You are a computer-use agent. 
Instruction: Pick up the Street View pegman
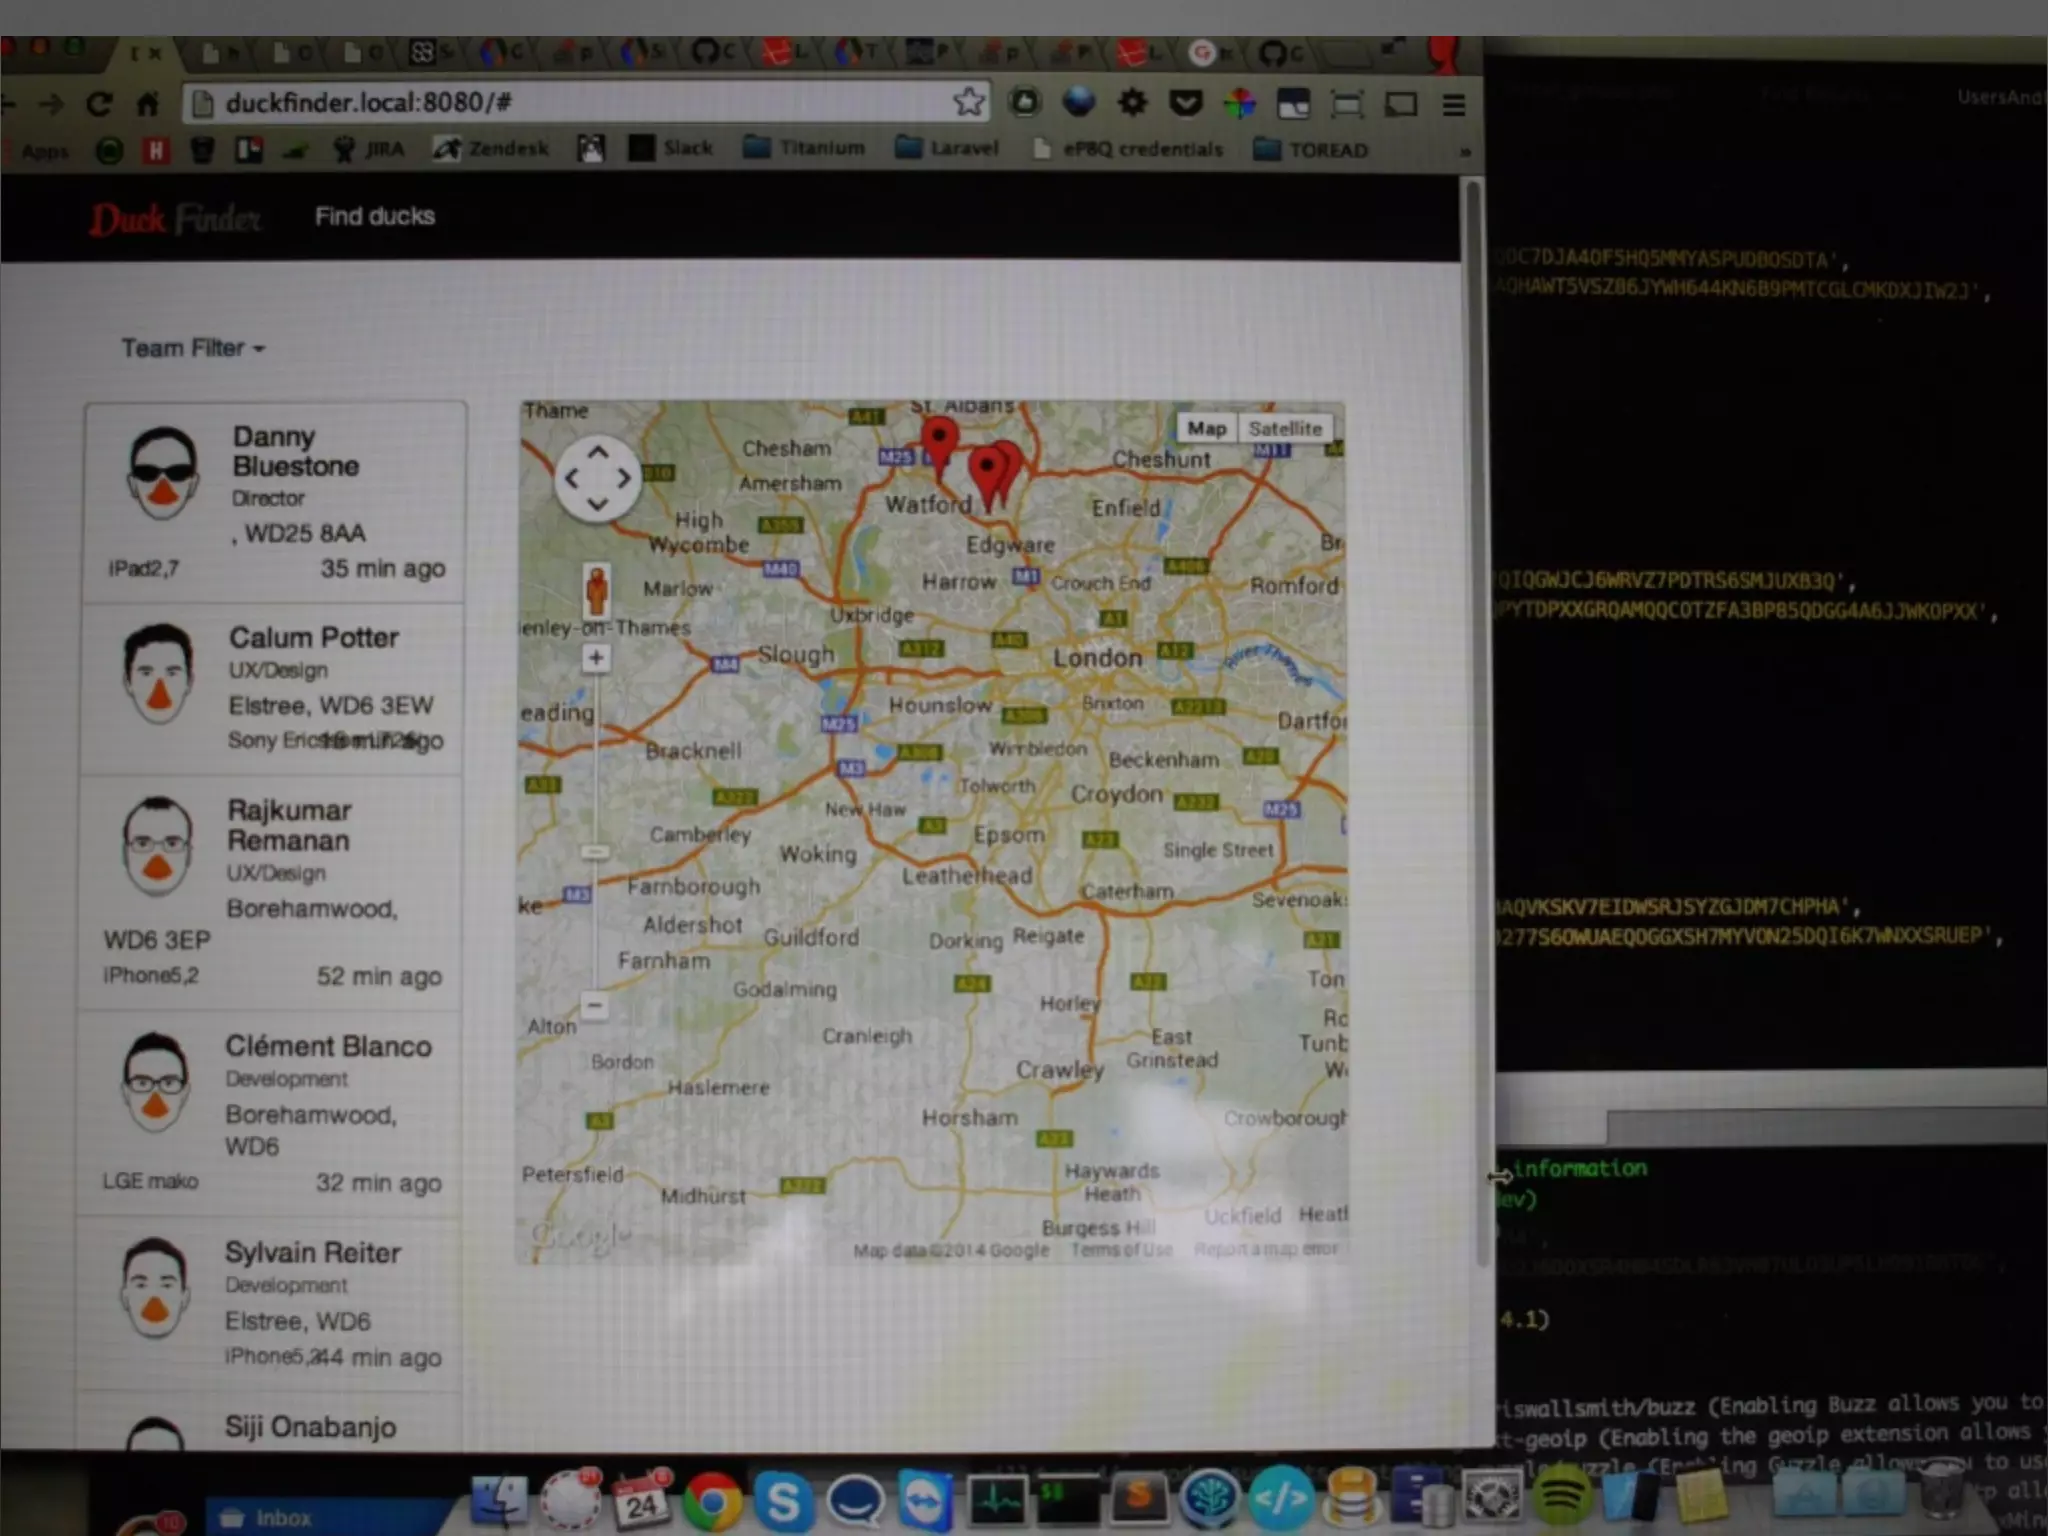point(597,589)
